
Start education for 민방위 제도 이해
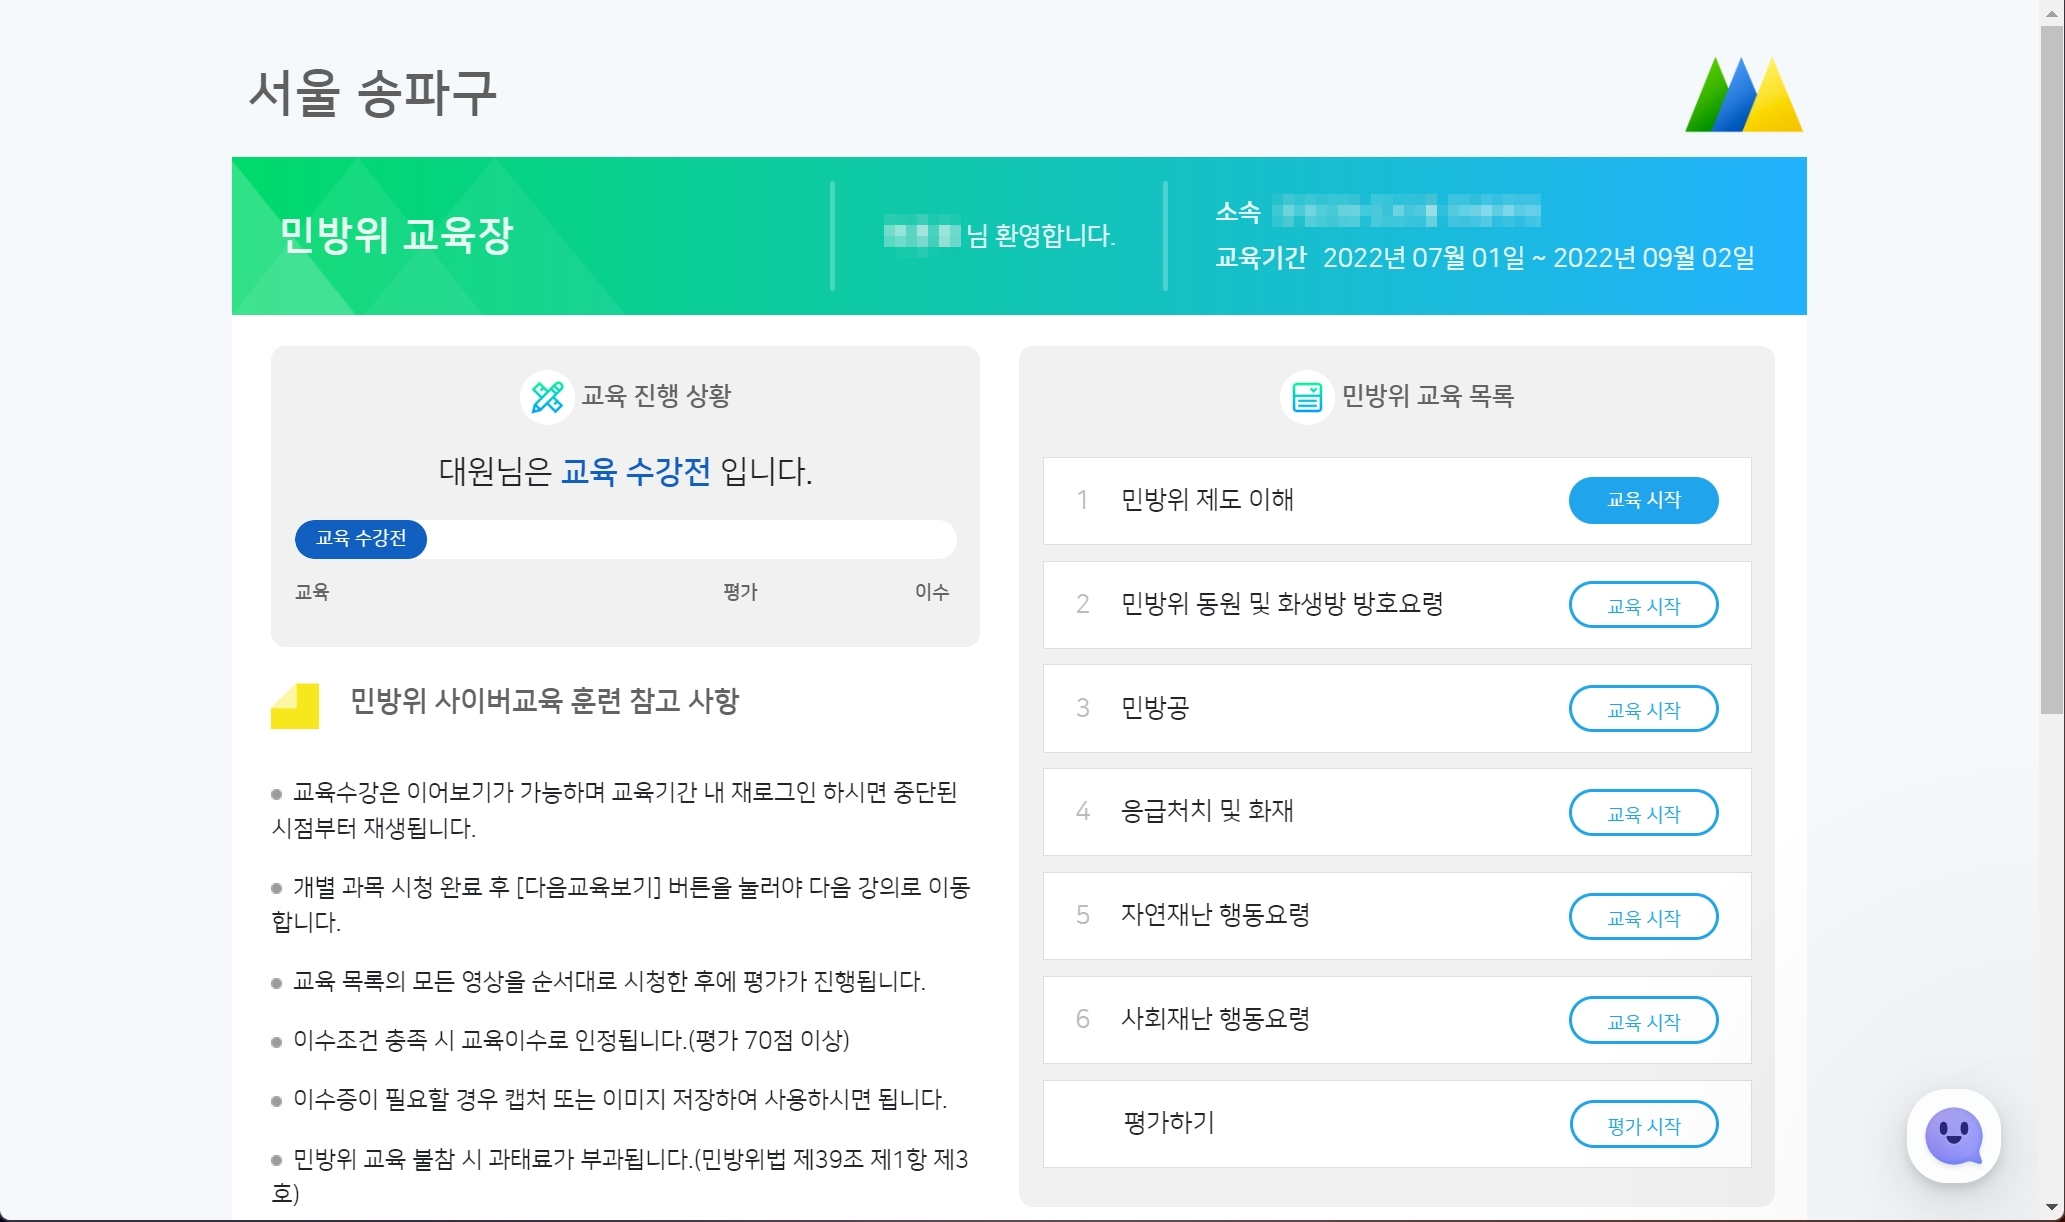coord(1643,500)
